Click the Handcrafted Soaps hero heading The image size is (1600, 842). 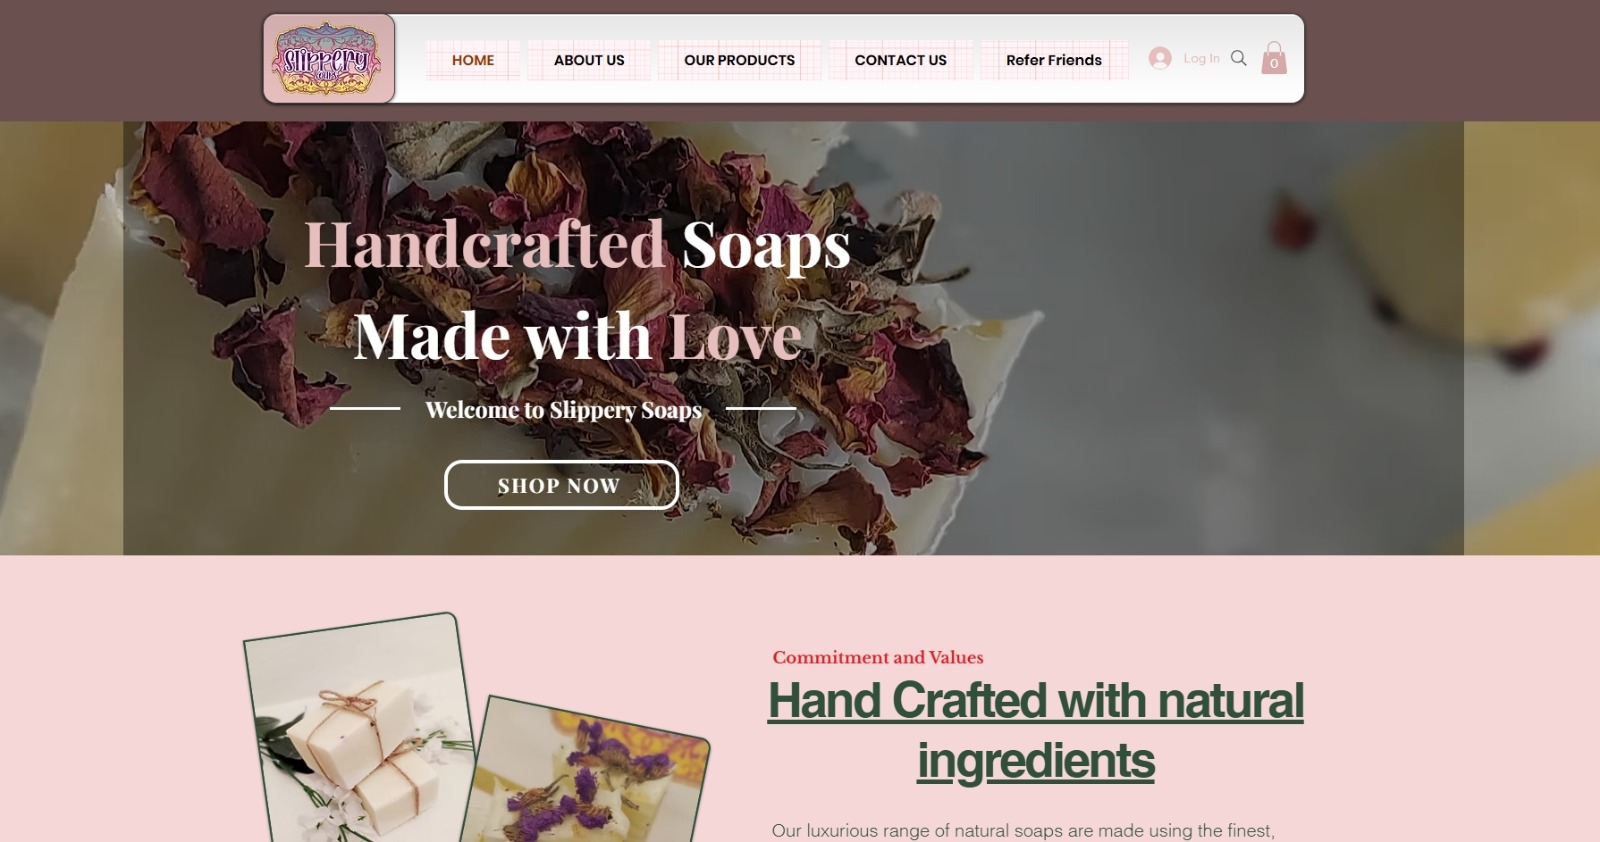(577, 245)
